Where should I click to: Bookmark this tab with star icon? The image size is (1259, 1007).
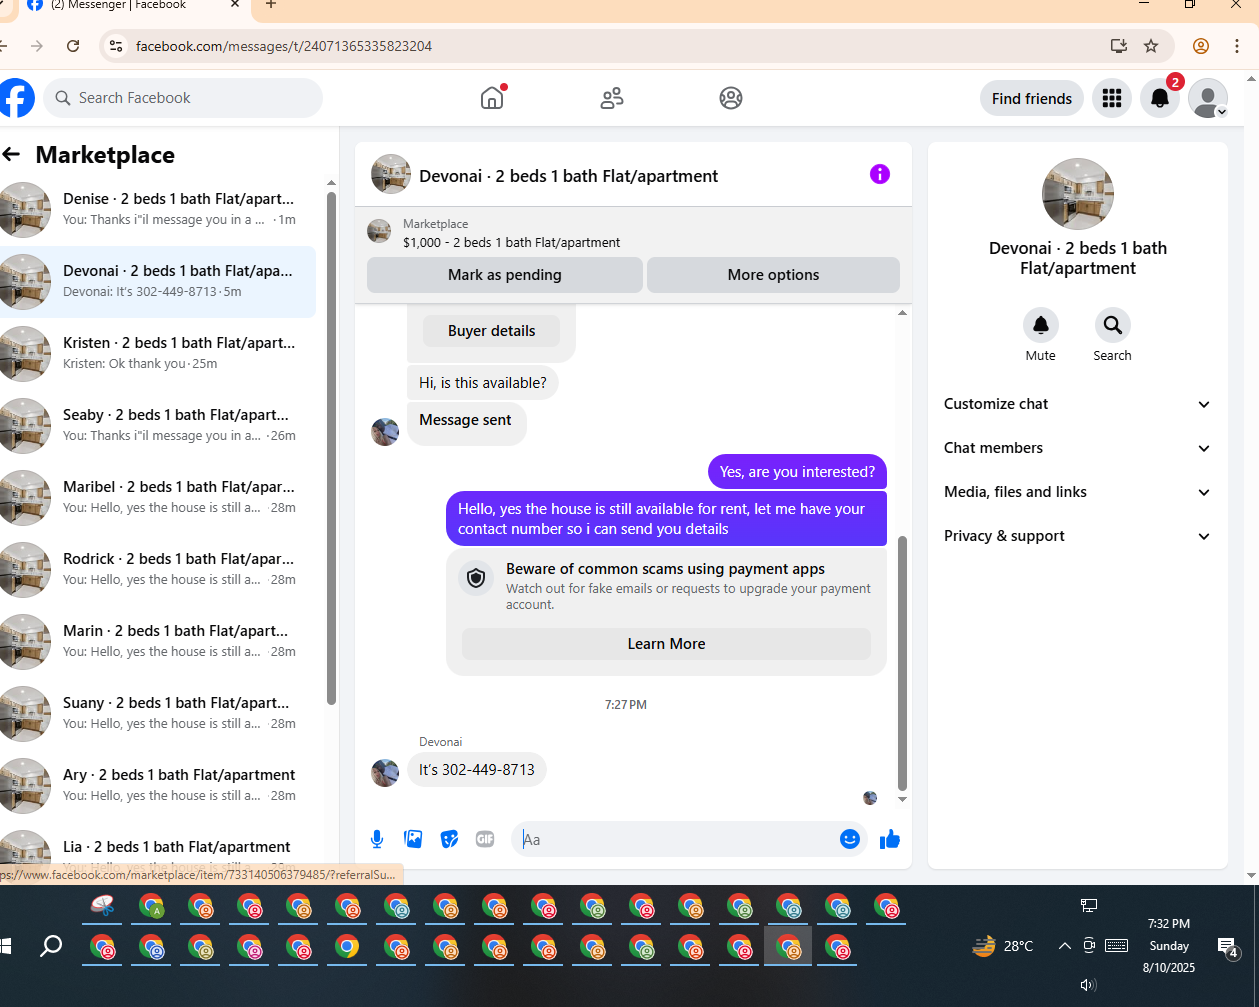pos(1151,46)
